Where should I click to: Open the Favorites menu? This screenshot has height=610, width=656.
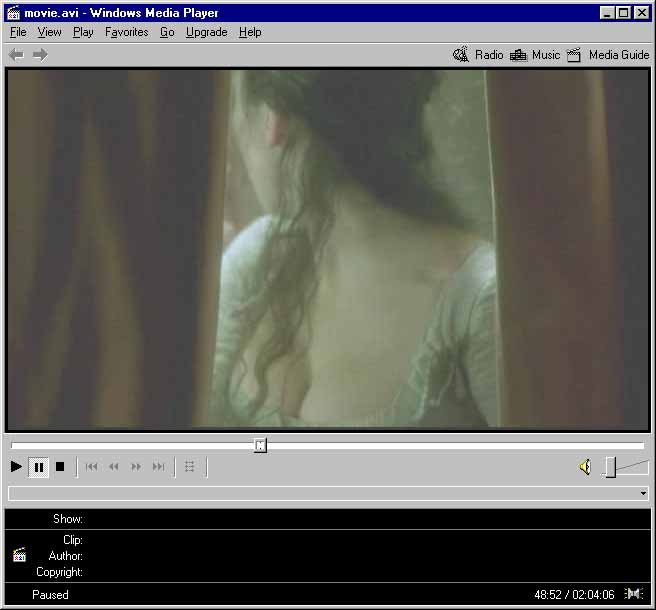pyautogui.click(x=126, y=32)
